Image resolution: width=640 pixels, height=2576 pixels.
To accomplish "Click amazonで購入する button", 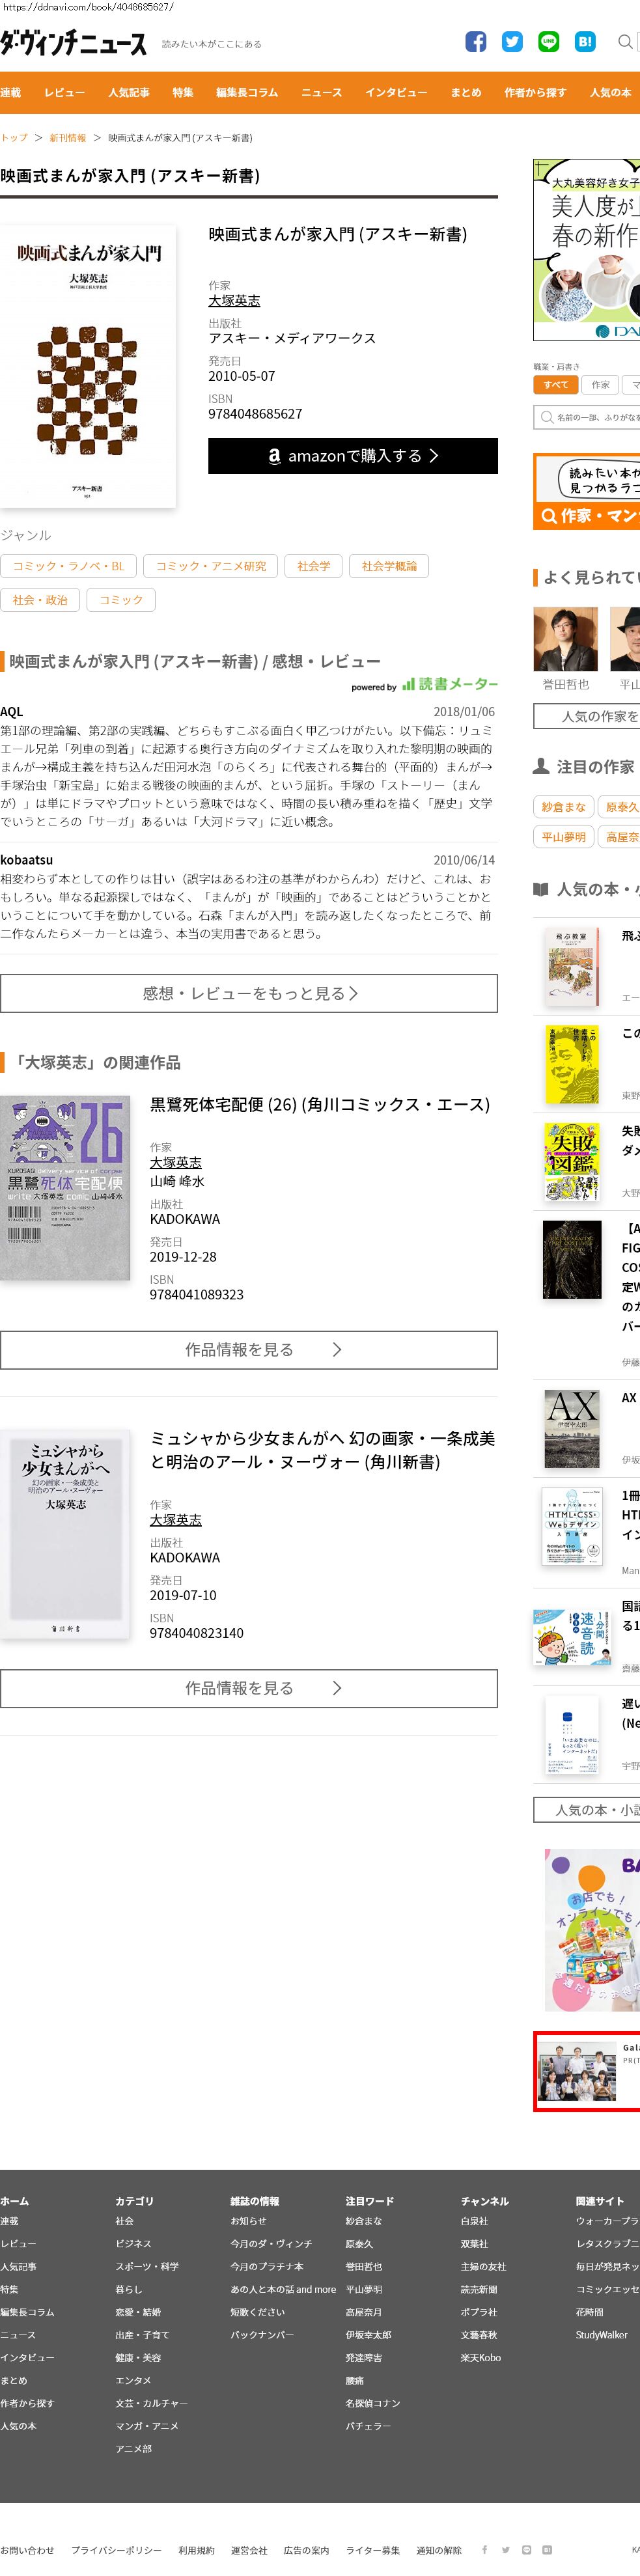I will (x=353, y=455).
